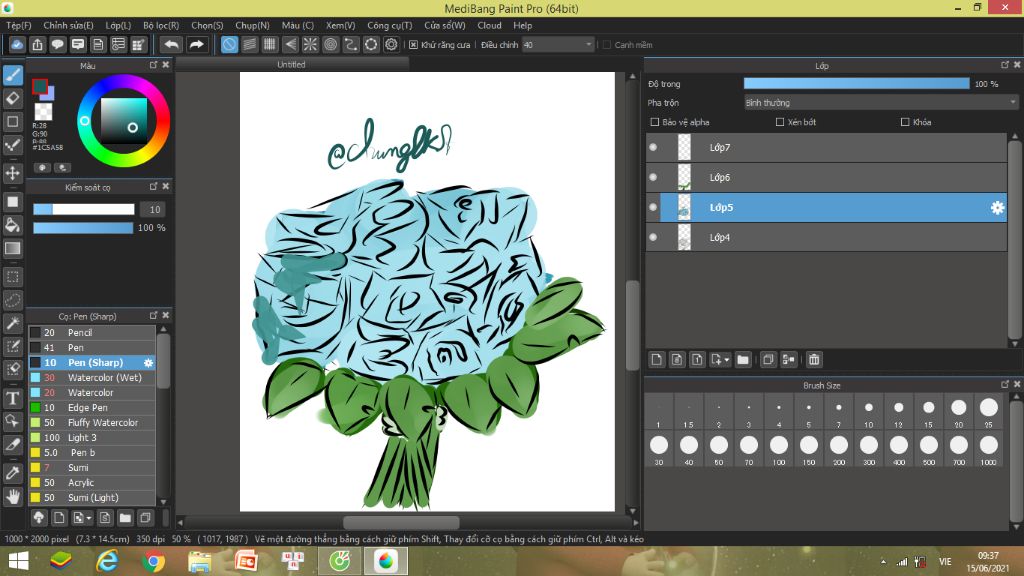The width and height of the screenshot is (1024, 576).
Task: Open the Lớp(L) menu
Action: click(x=118, y=25)
